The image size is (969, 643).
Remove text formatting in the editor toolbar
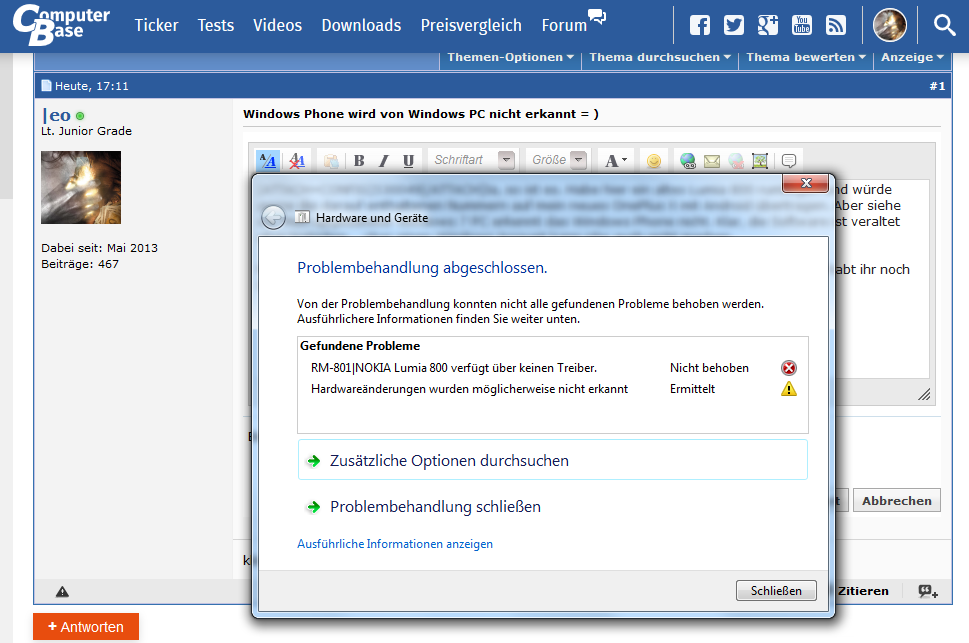(x=297, y=161)
